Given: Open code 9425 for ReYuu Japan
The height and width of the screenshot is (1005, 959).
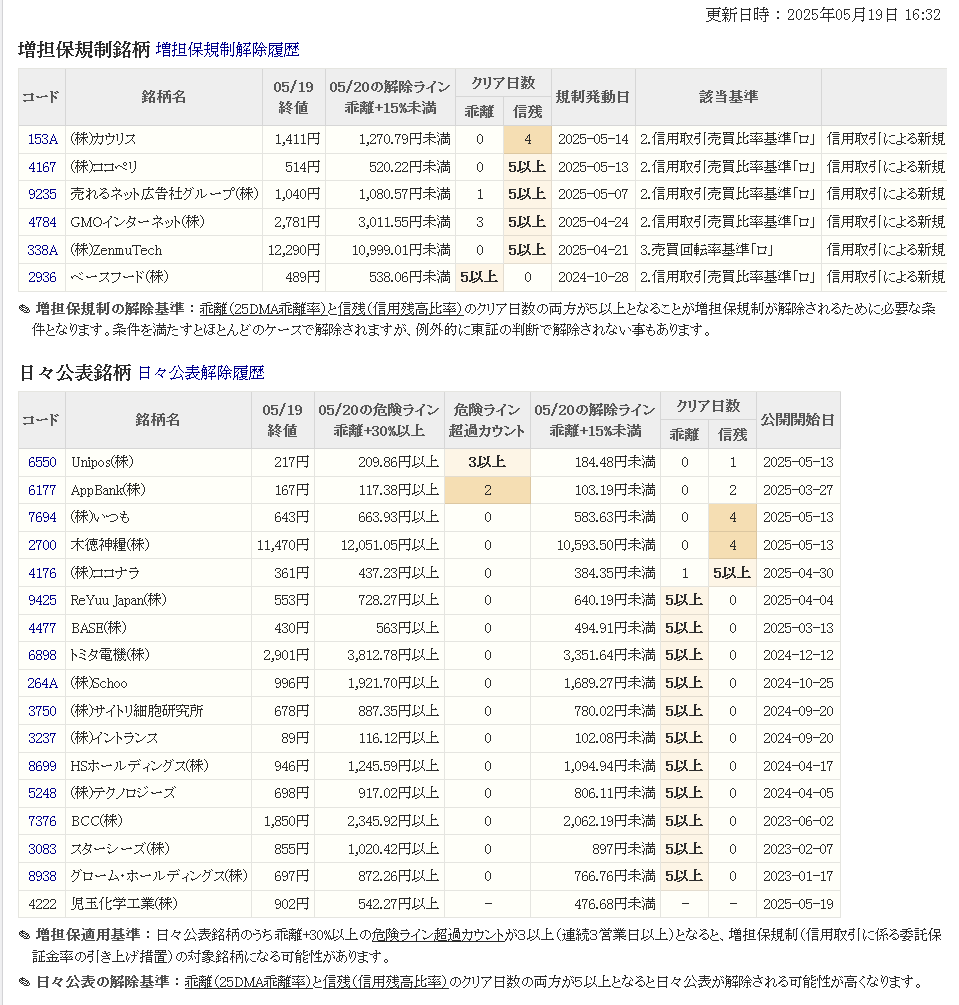Looking at the screenshot, I should point(42,600).
